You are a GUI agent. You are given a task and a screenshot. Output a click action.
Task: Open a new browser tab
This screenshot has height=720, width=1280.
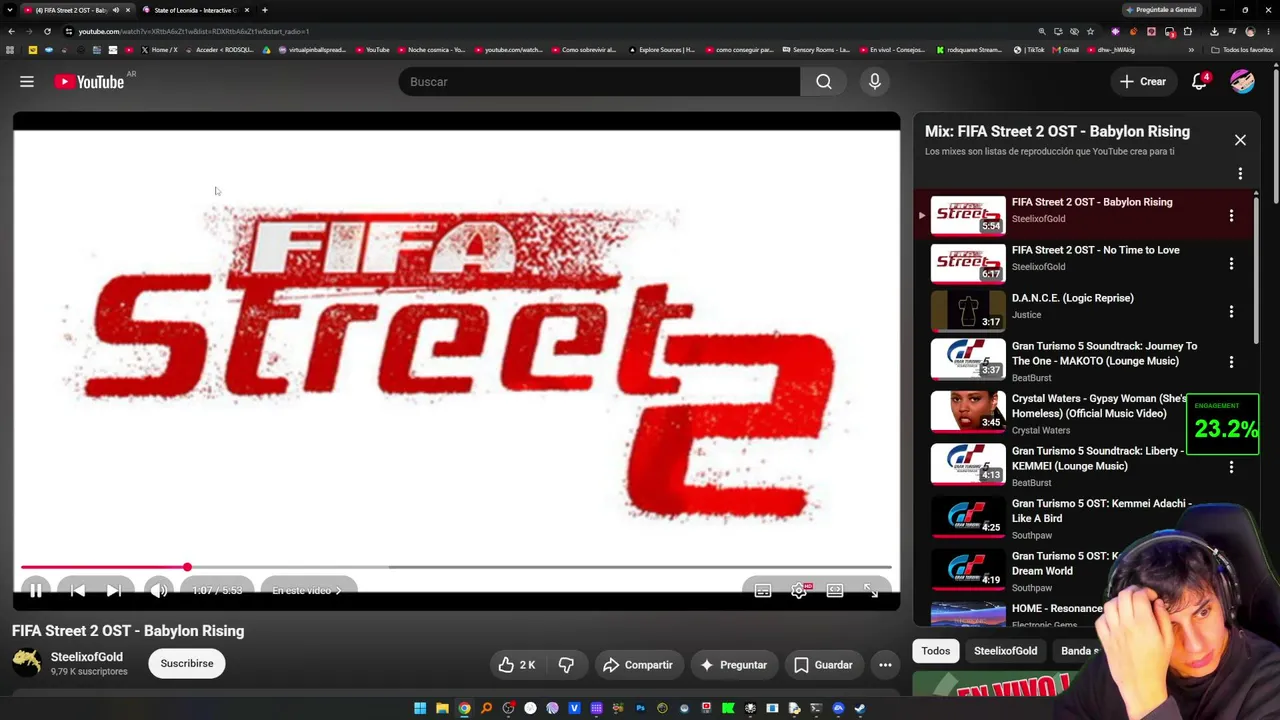click(x=264, y=10)
